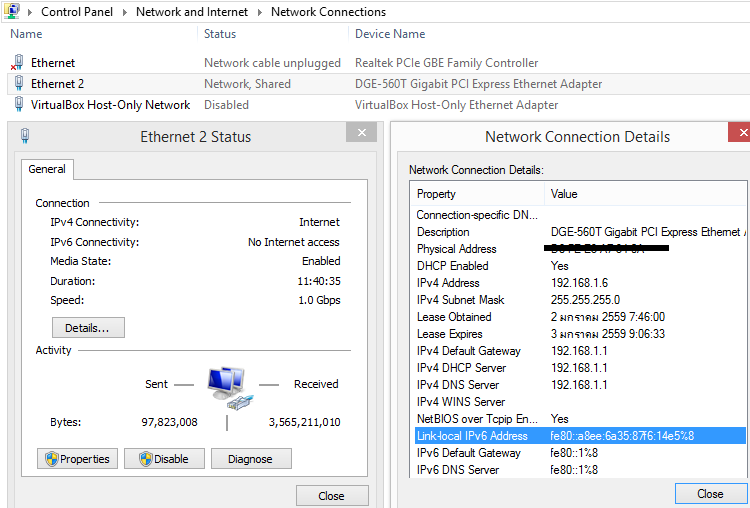Click Close in Network Connection Details

(x=710, y=493)
